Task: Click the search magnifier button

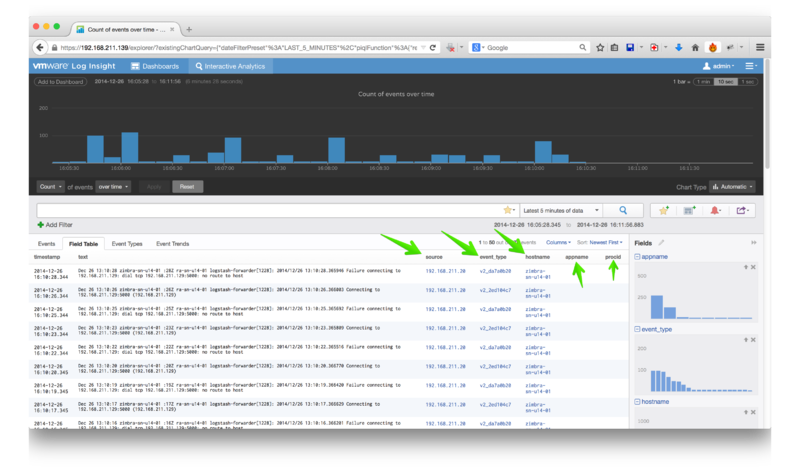Action: (x=623, y=210)
